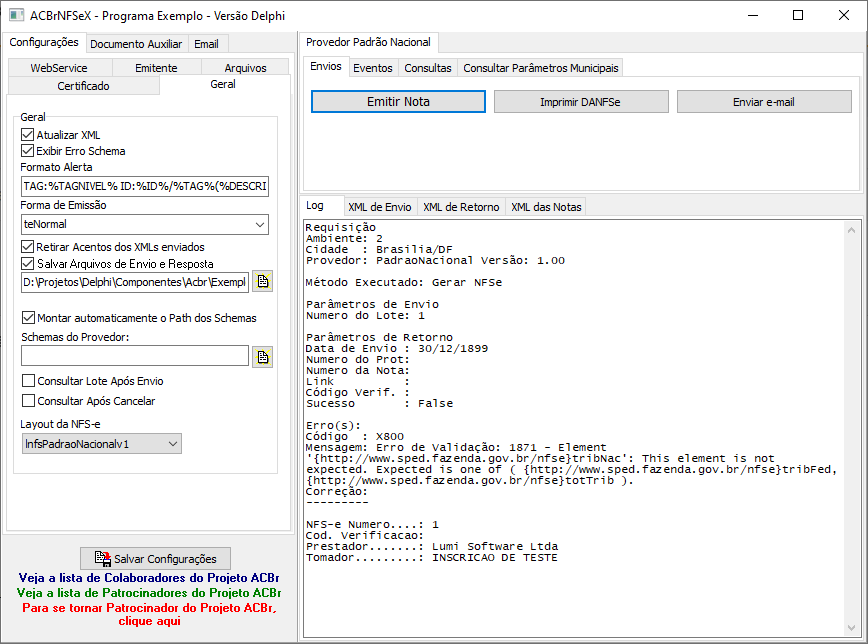Click into the Formato Alerta text field

145,186
